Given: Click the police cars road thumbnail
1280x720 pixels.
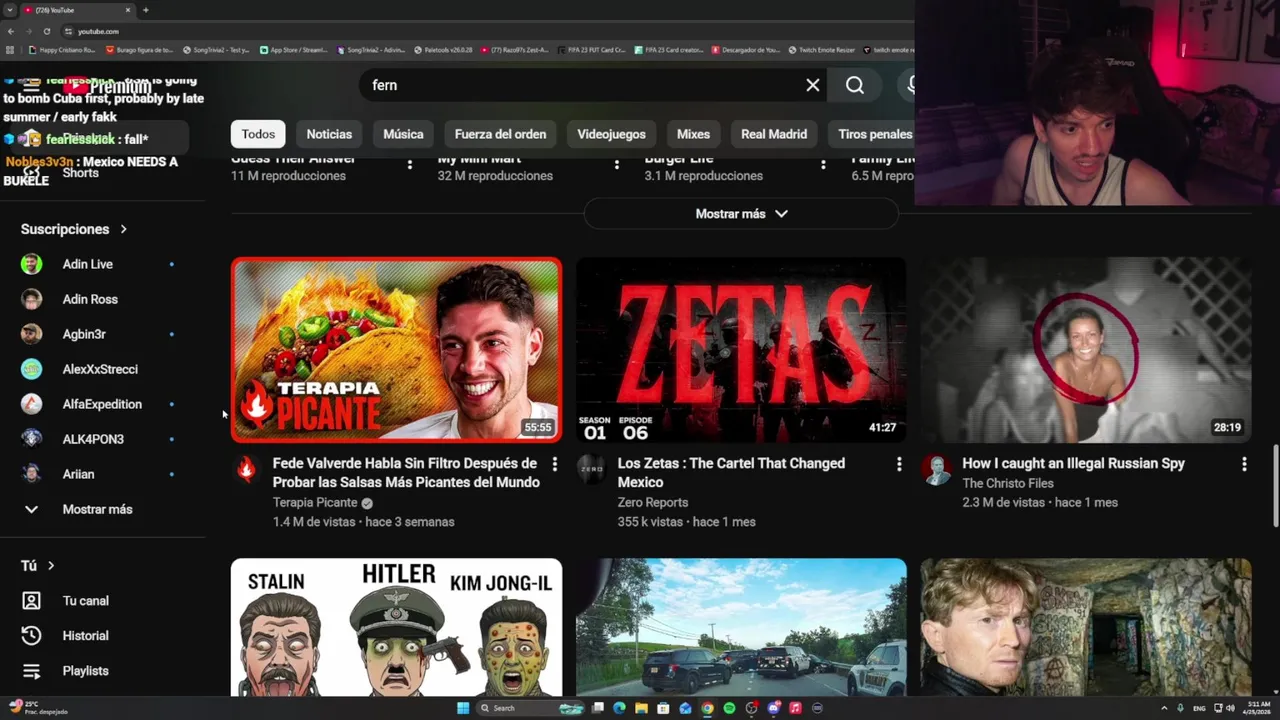Looking at the screenshot, I should [741, 627].
